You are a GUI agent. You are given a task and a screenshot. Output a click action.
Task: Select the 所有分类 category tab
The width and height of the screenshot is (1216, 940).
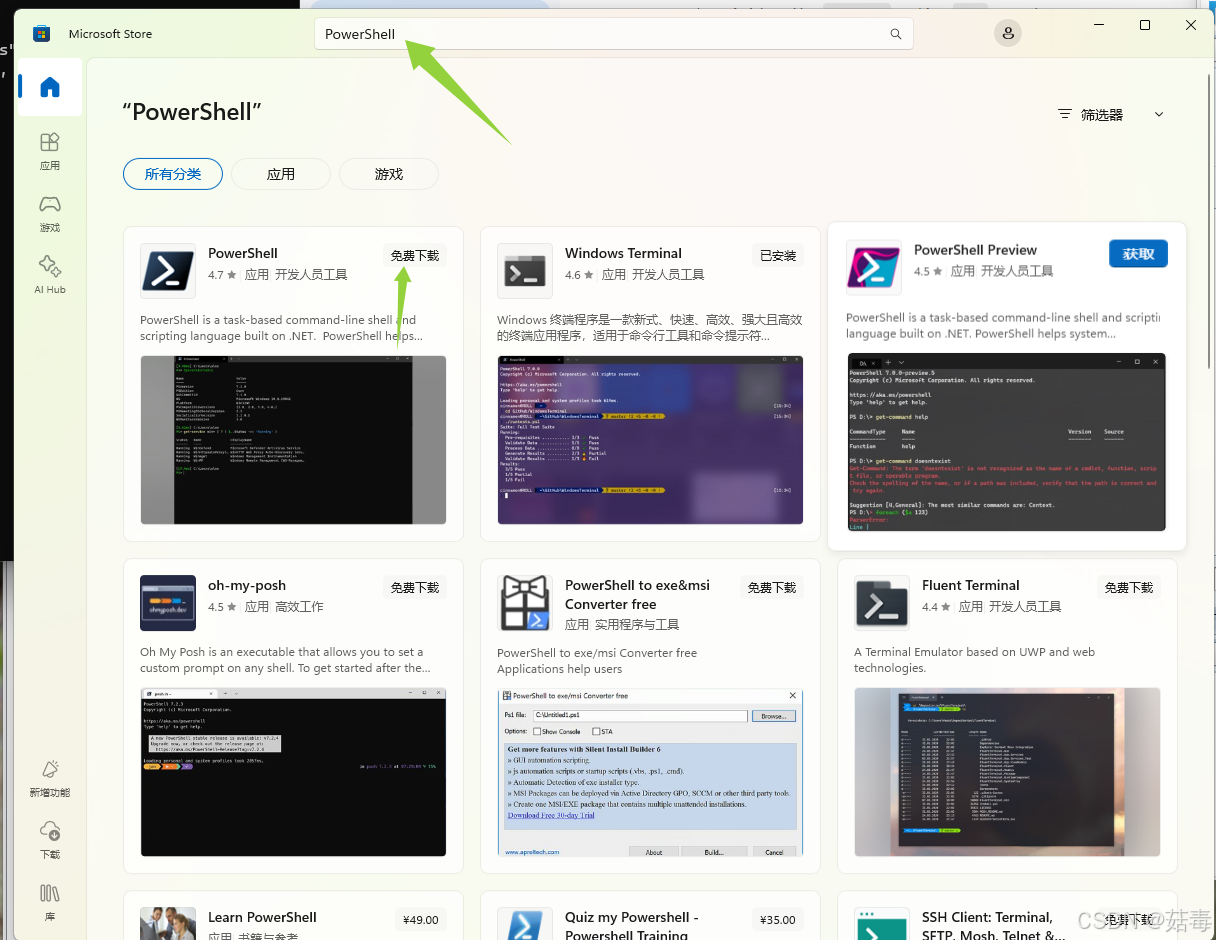click(x=173, y=174)
